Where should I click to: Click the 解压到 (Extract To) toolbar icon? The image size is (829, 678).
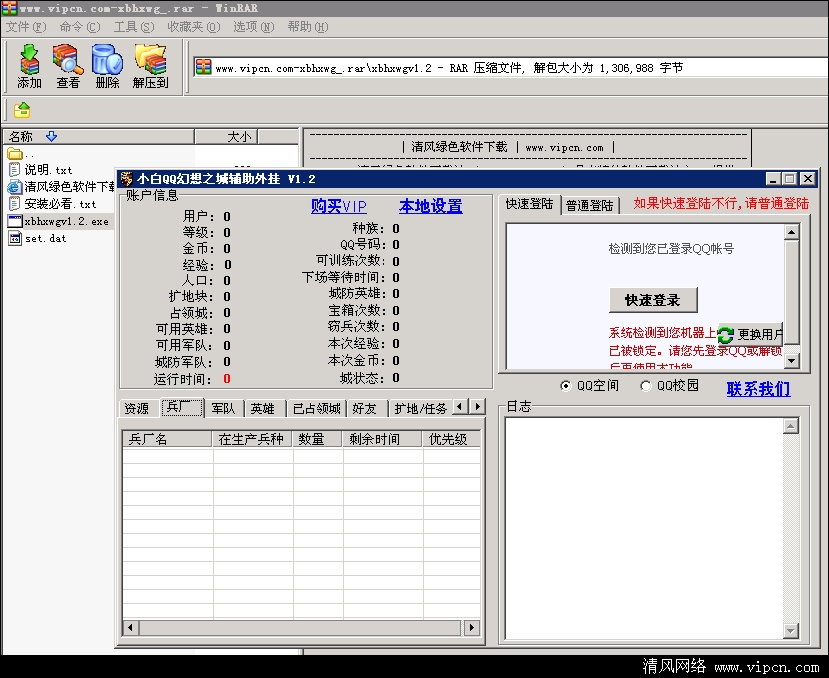coord(150,66)
